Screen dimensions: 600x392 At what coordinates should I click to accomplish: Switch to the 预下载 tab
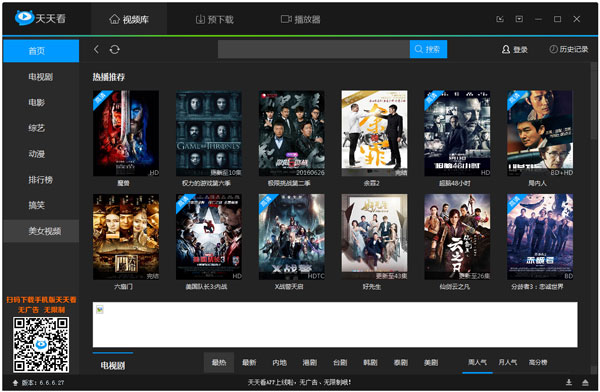tap(215, 19)
